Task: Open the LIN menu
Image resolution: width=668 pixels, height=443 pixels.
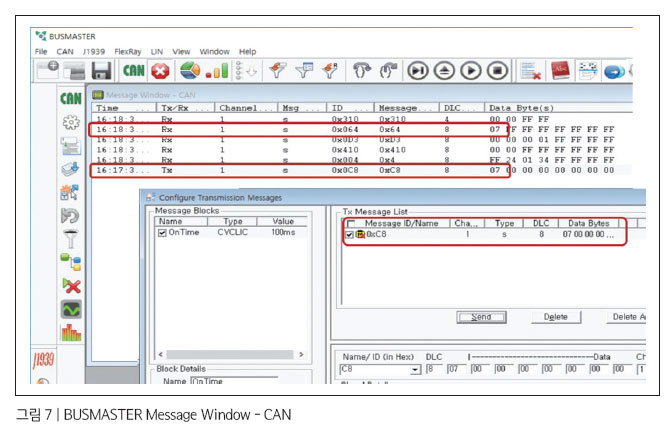Action: pos(157,52)
